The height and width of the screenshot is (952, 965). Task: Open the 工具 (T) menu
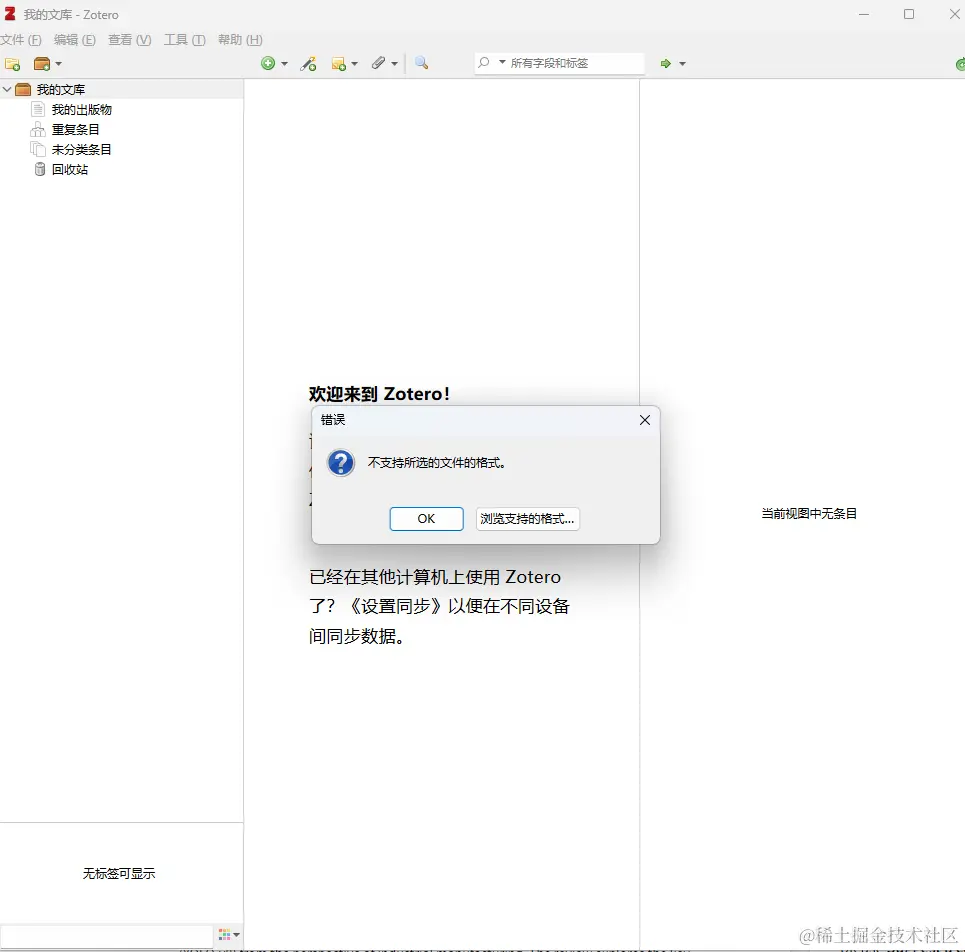tap(184, 40)
